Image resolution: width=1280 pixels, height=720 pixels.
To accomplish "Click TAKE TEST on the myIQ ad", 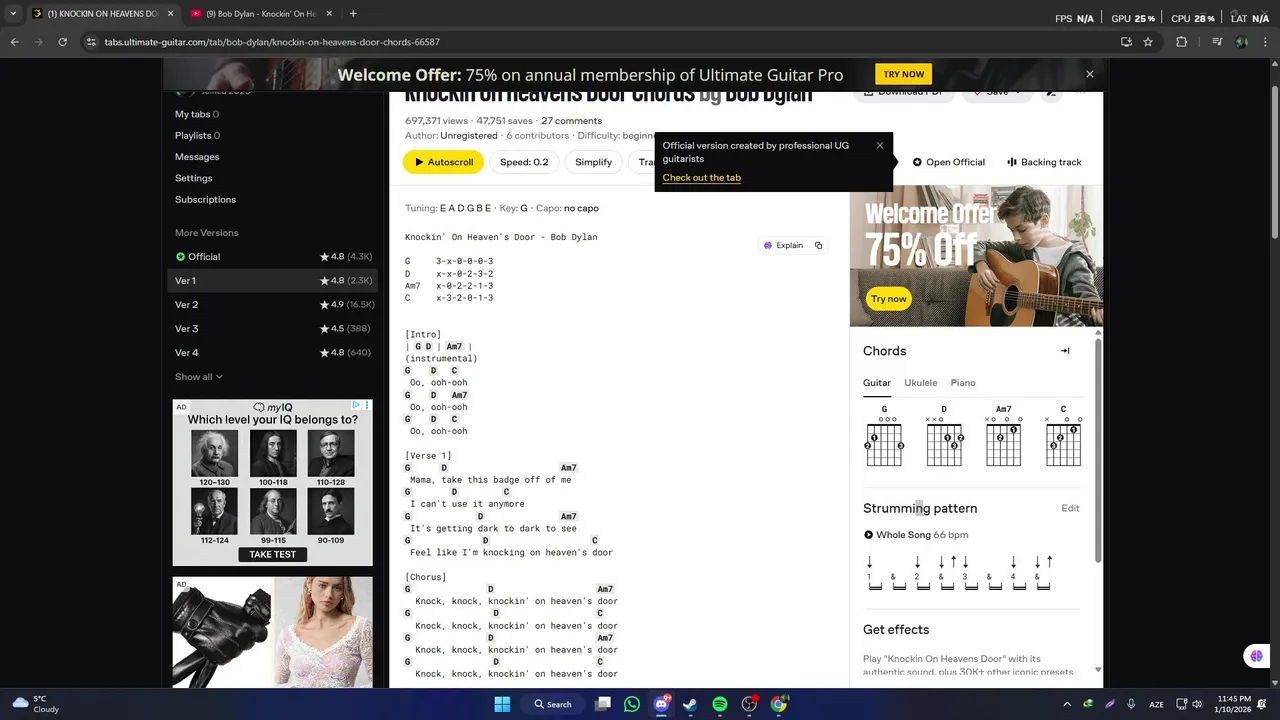I will click(272, 554).
